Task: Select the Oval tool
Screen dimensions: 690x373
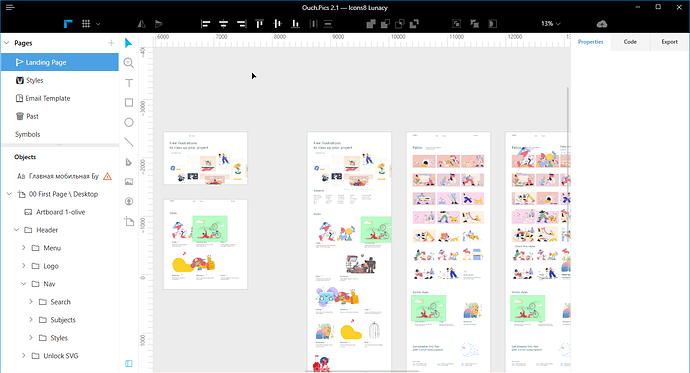Action: [x=128, y=122]
